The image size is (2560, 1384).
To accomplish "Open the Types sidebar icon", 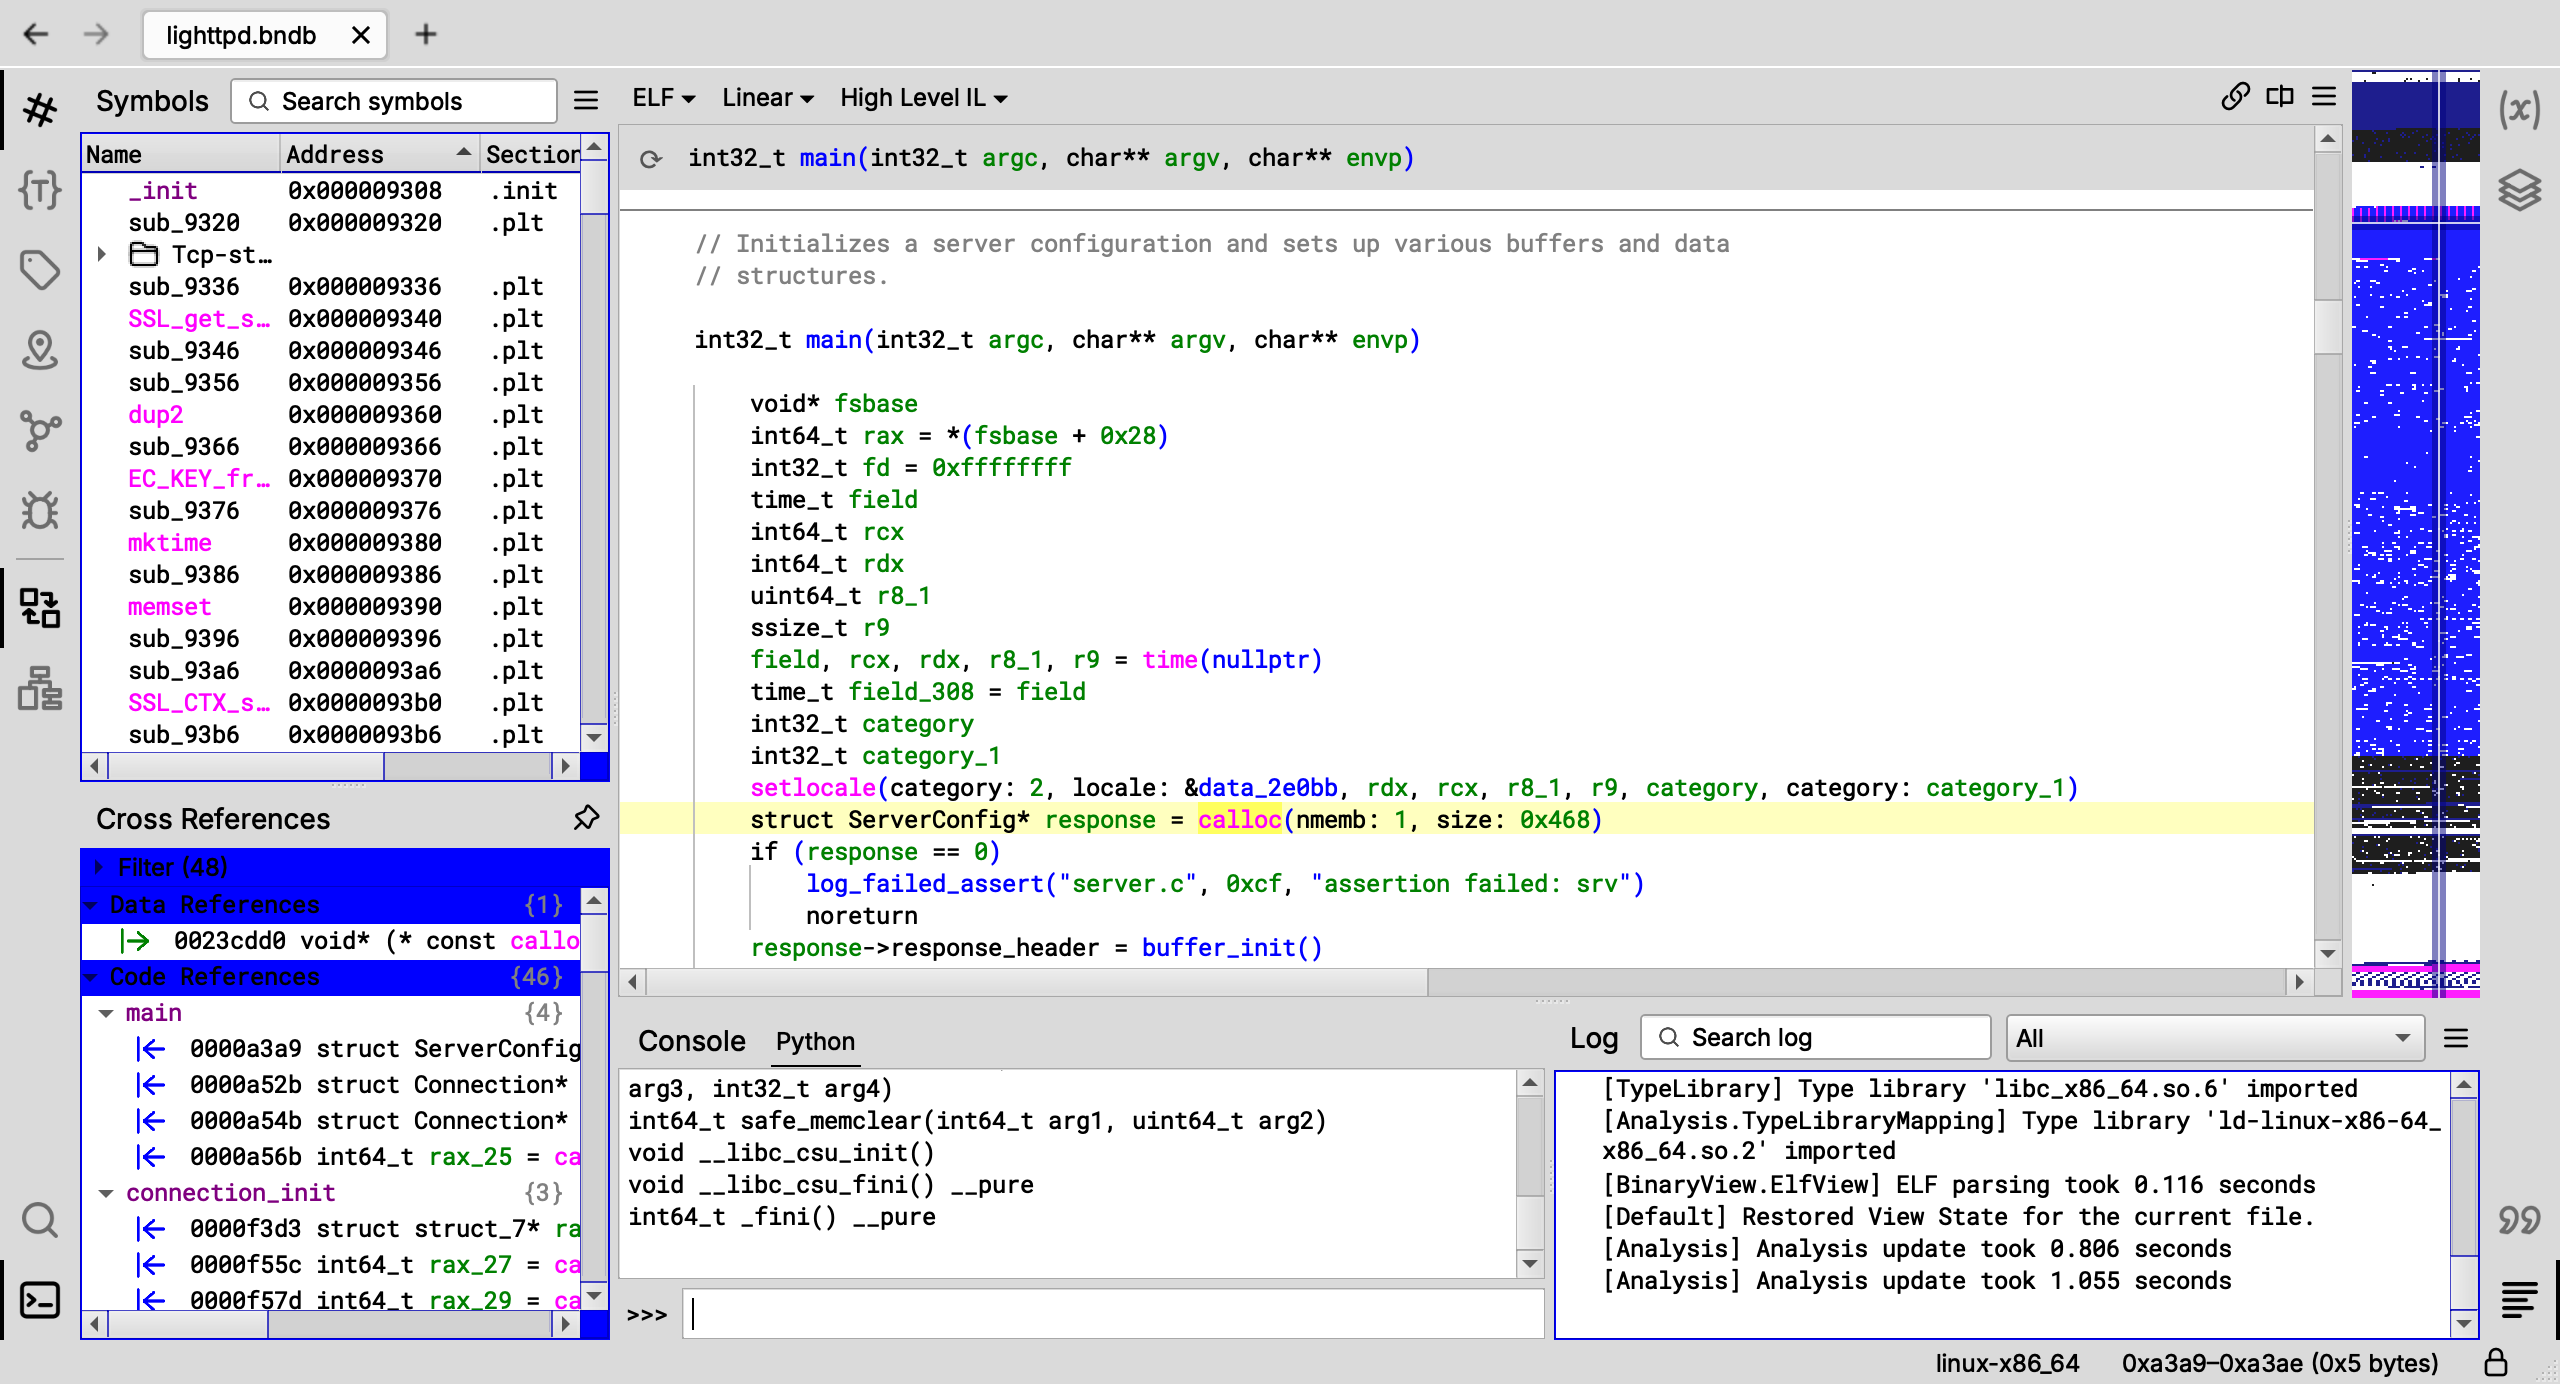I will tap(40, 189).
